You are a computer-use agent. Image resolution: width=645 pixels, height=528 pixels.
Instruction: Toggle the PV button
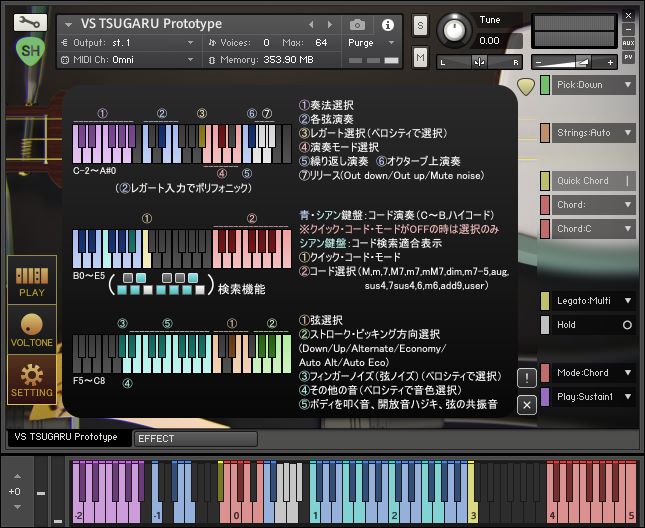628,57
